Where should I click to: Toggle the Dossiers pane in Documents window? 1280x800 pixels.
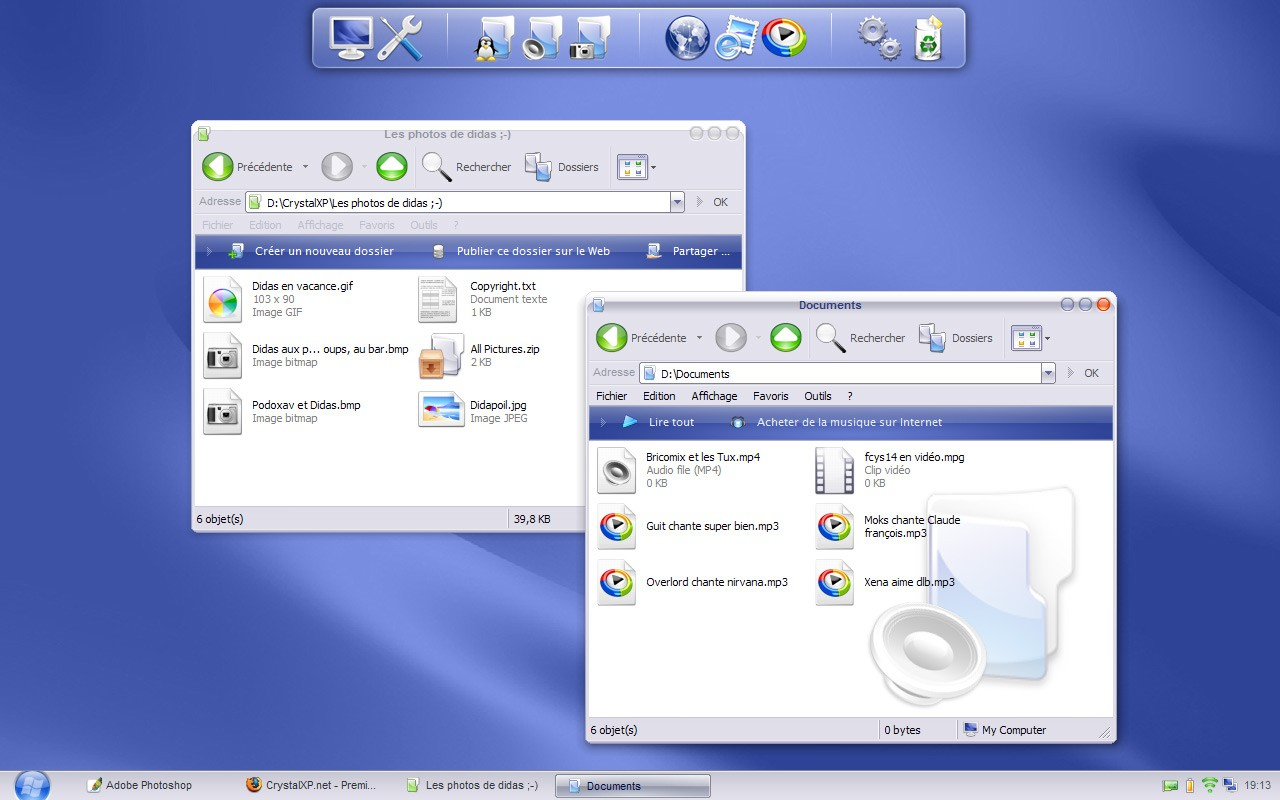point(957,338)
